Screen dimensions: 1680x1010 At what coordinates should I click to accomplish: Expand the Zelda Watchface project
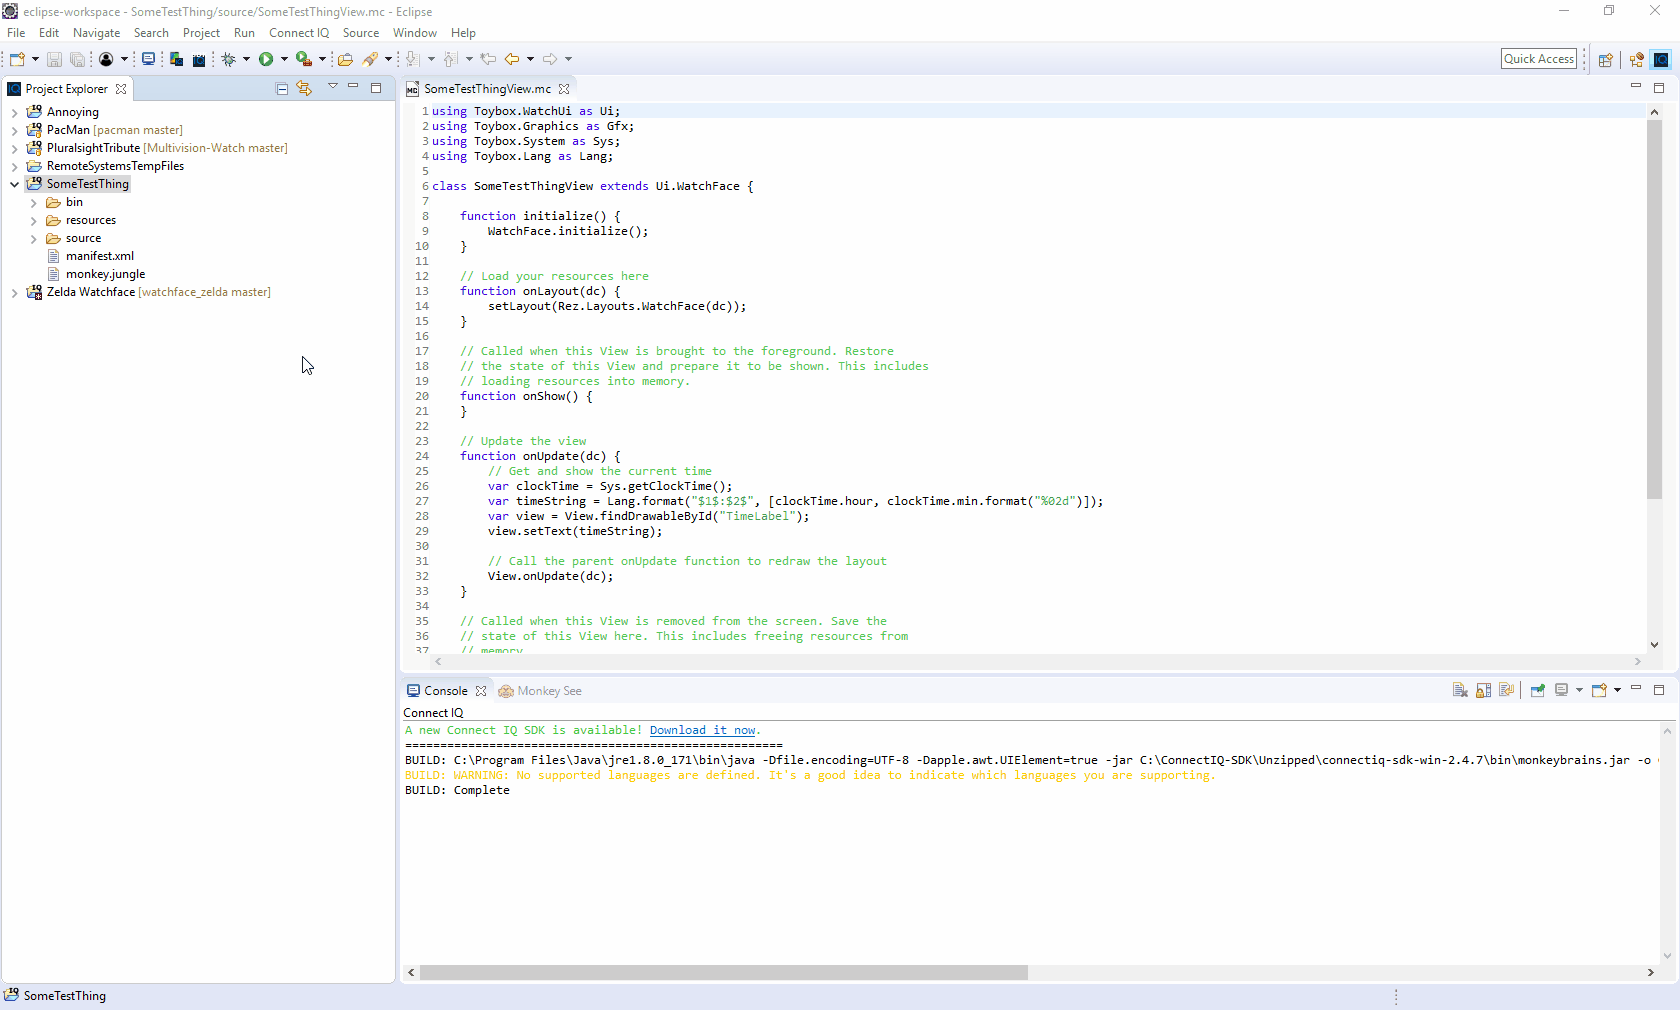(x=14, y=292)
